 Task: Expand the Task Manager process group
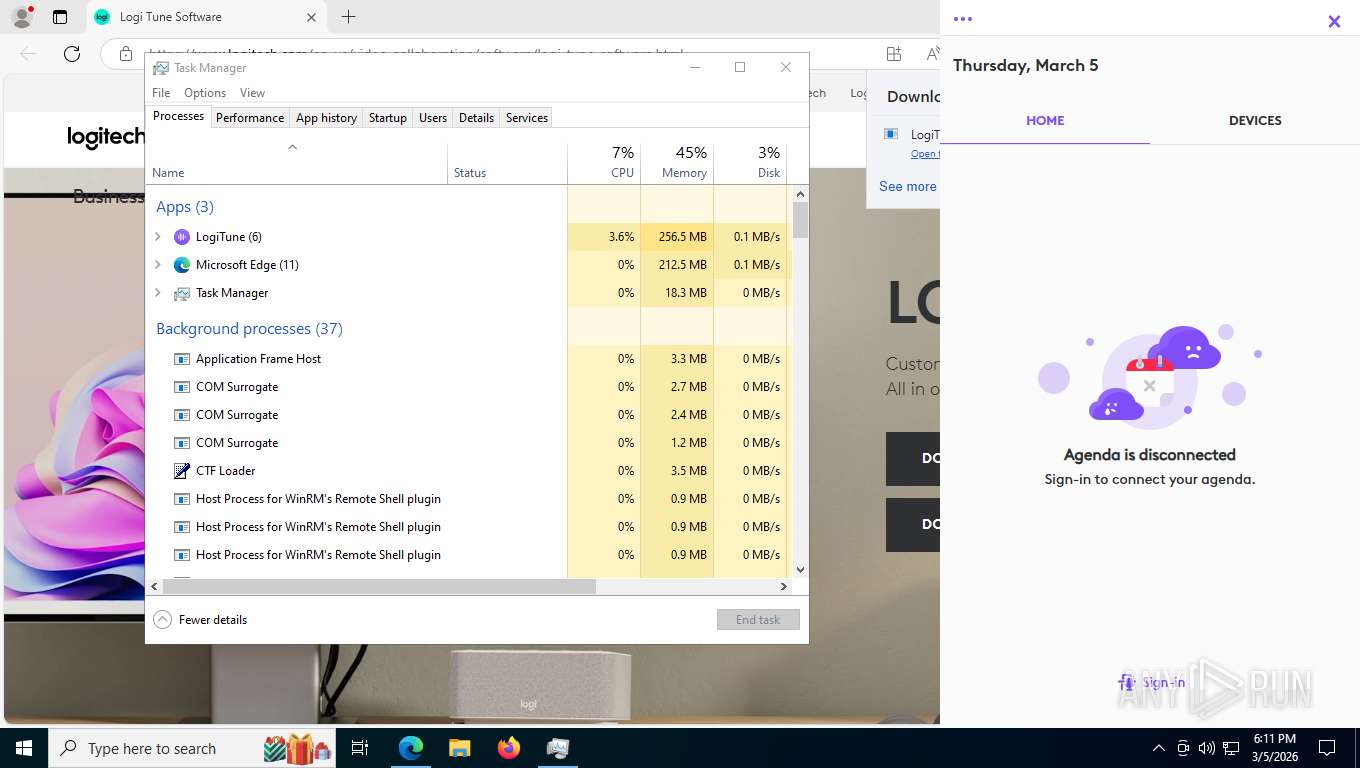tap(157, 293)
